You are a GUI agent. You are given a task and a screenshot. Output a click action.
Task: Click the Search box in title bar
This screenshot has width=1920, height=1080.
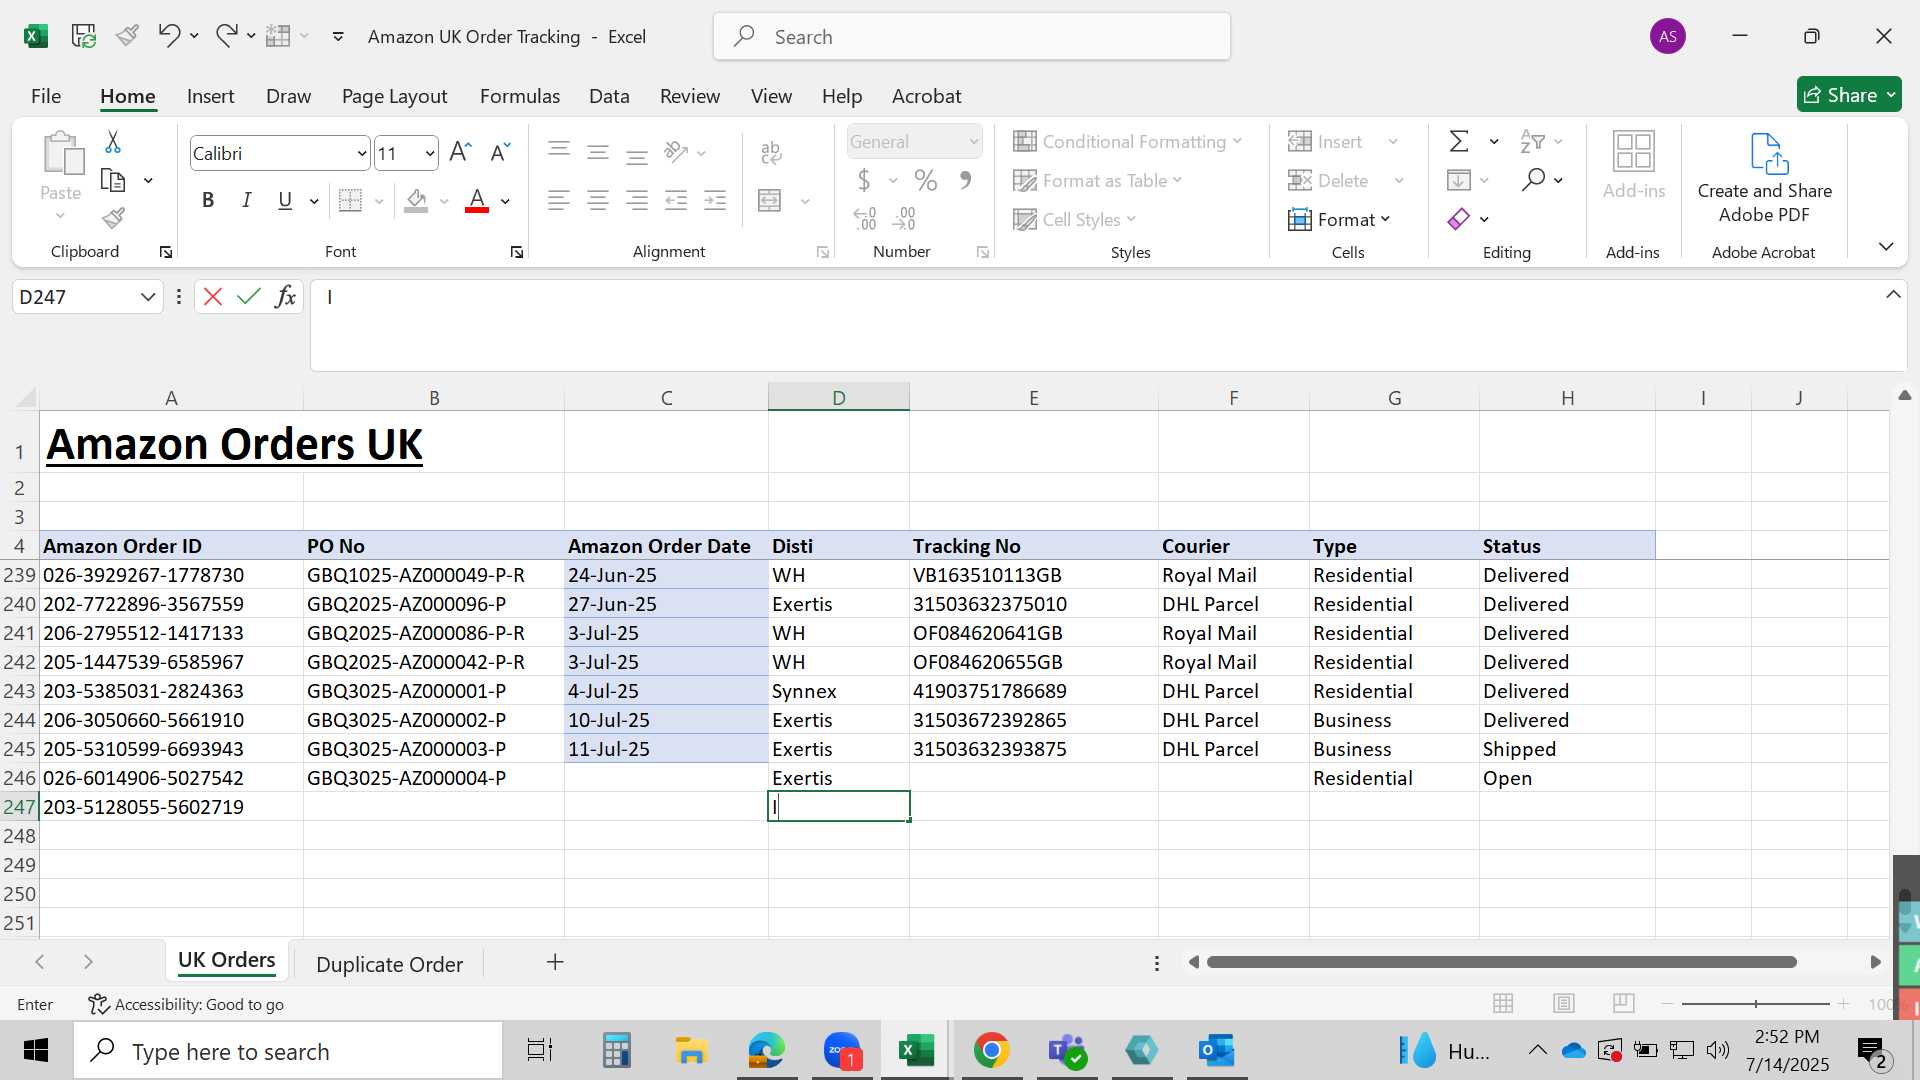(x=972, y=37)
